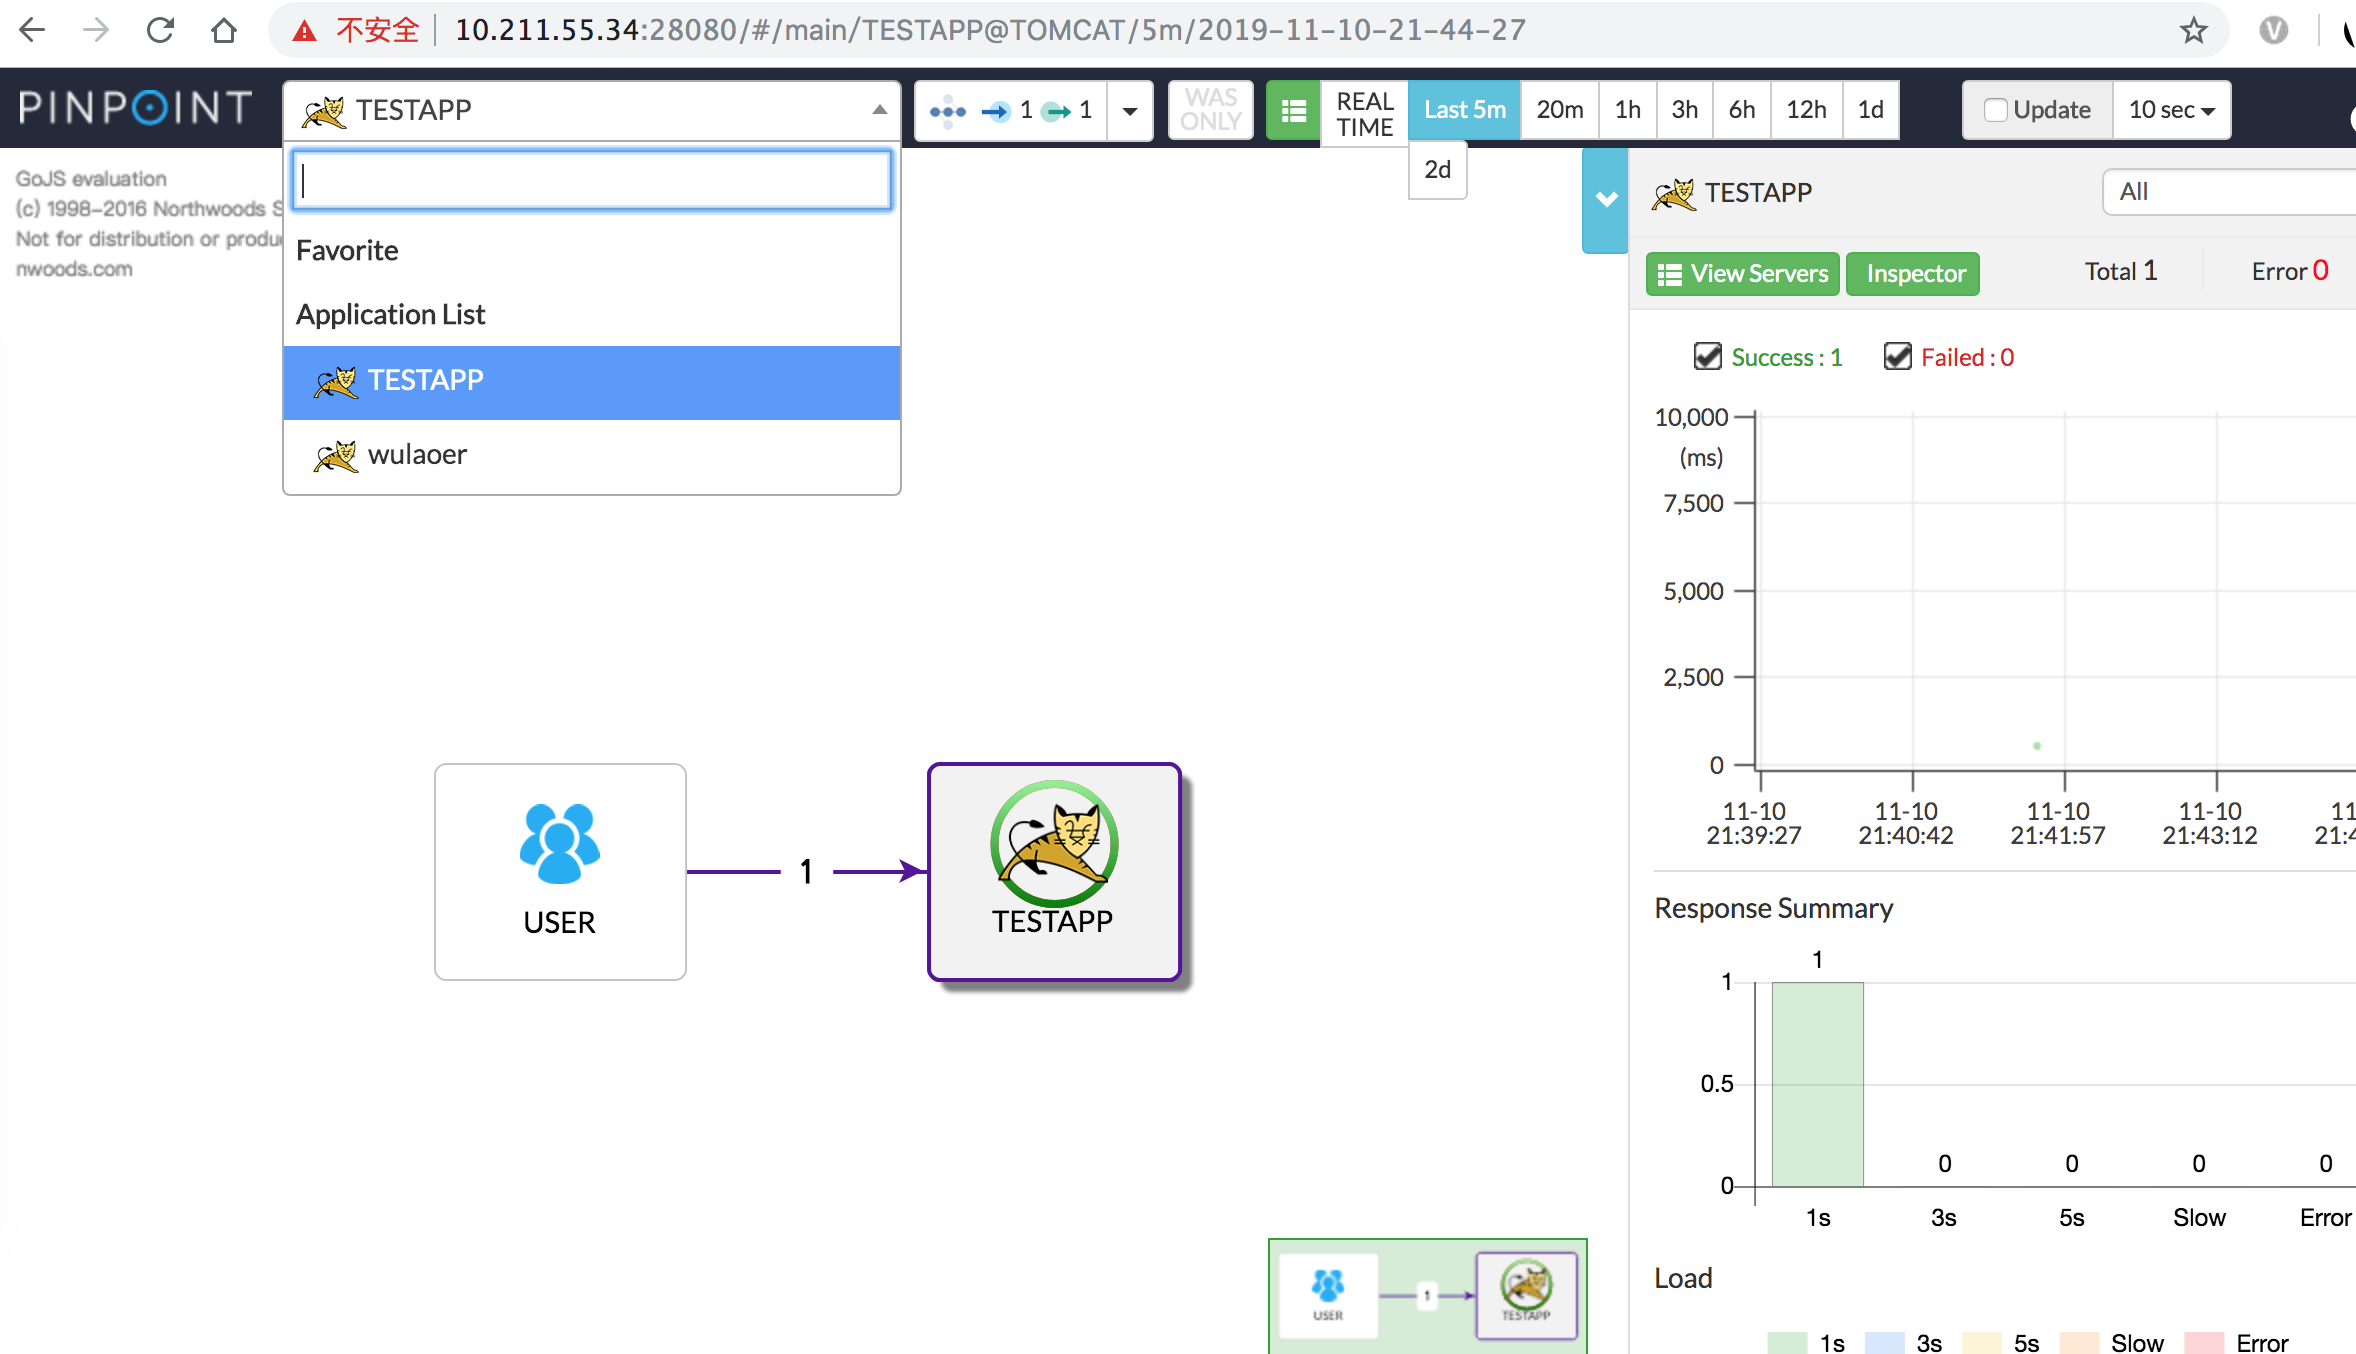
Task: Click the browser home icon
Action: coord(224,30)
